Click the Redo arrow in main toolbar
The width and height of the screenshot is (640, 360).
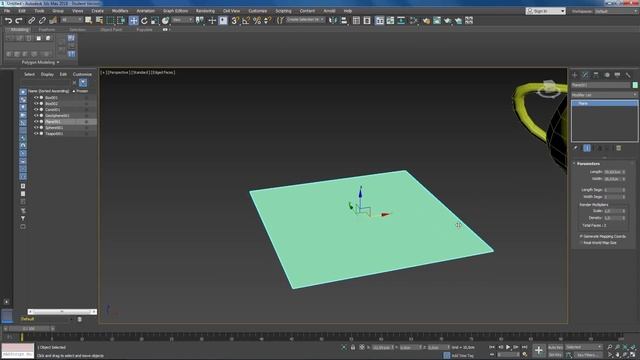pyautogui.click(x=19, y=20)
